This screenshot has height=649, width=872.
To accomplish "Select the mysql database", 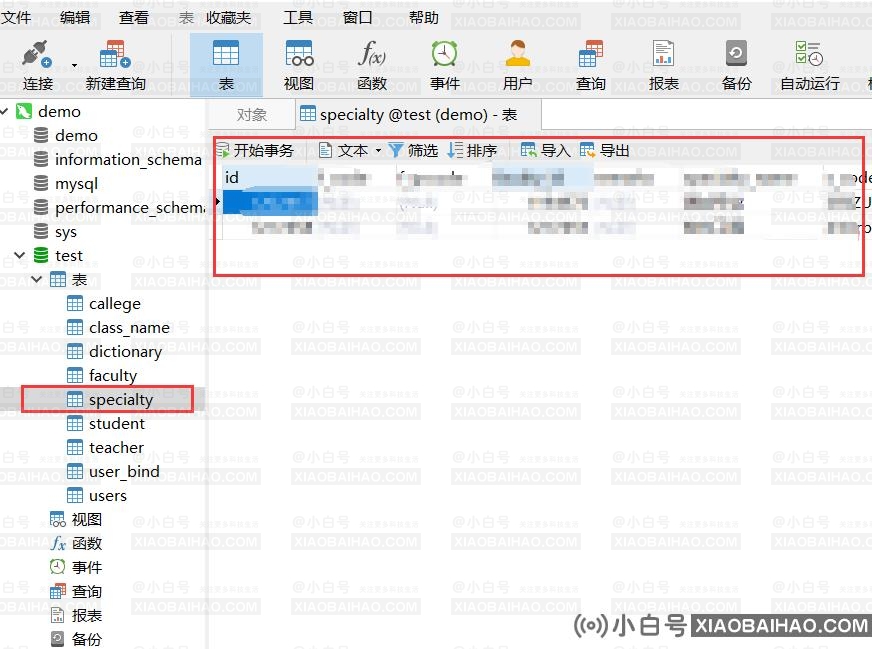I will [77, 184].
